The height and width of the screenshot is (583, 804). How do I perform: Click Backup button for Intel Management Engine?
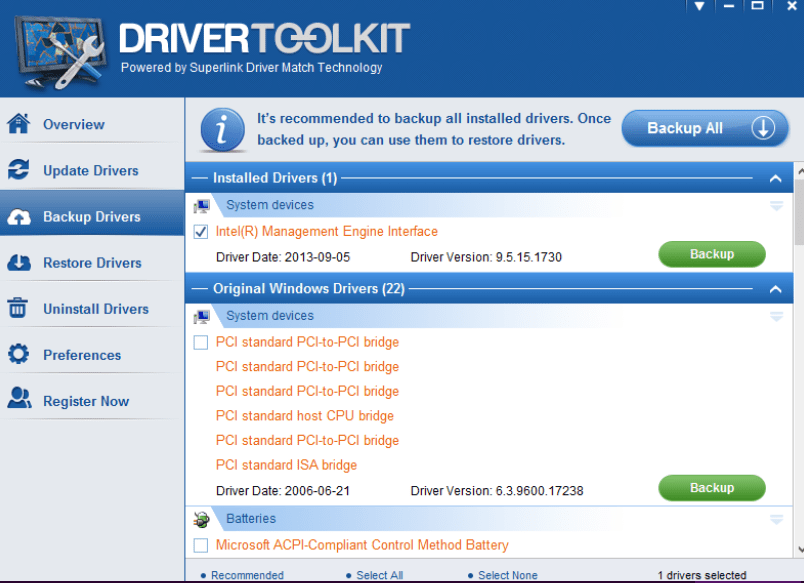point(711,254)
